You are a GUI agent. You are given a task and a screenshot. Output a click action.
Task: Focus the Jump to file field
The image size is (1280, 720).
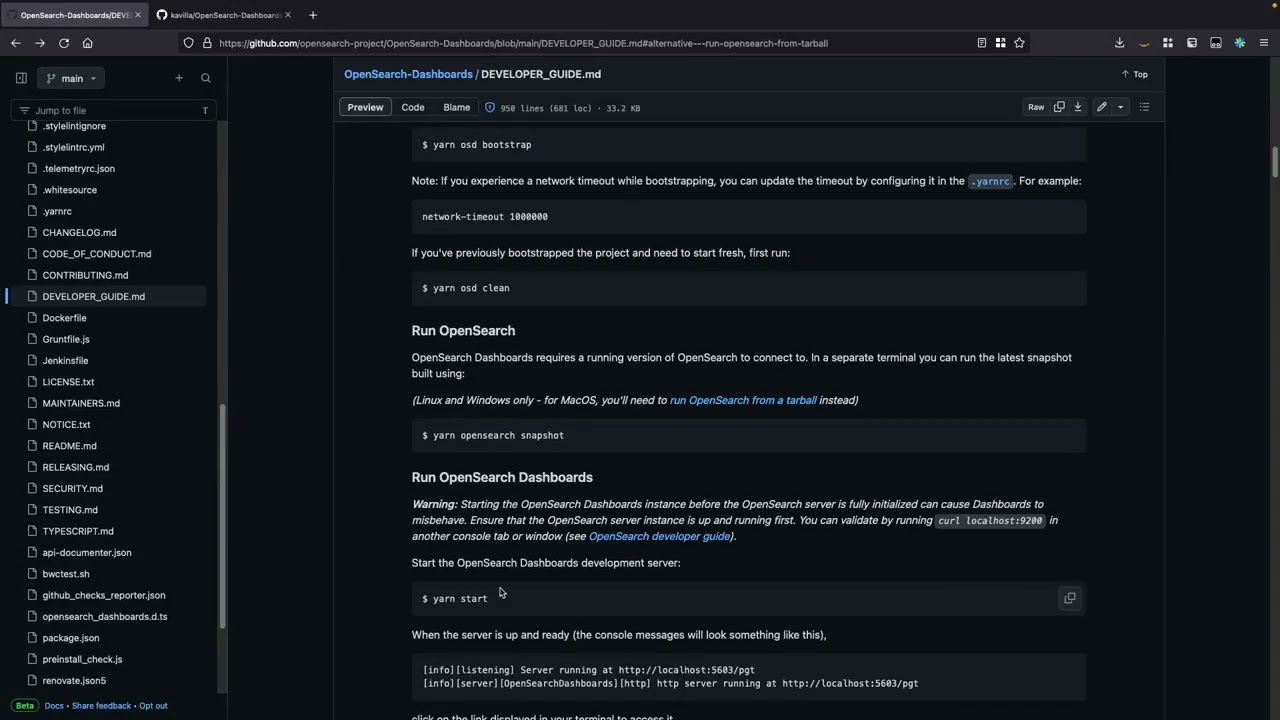tap(113, 110)
